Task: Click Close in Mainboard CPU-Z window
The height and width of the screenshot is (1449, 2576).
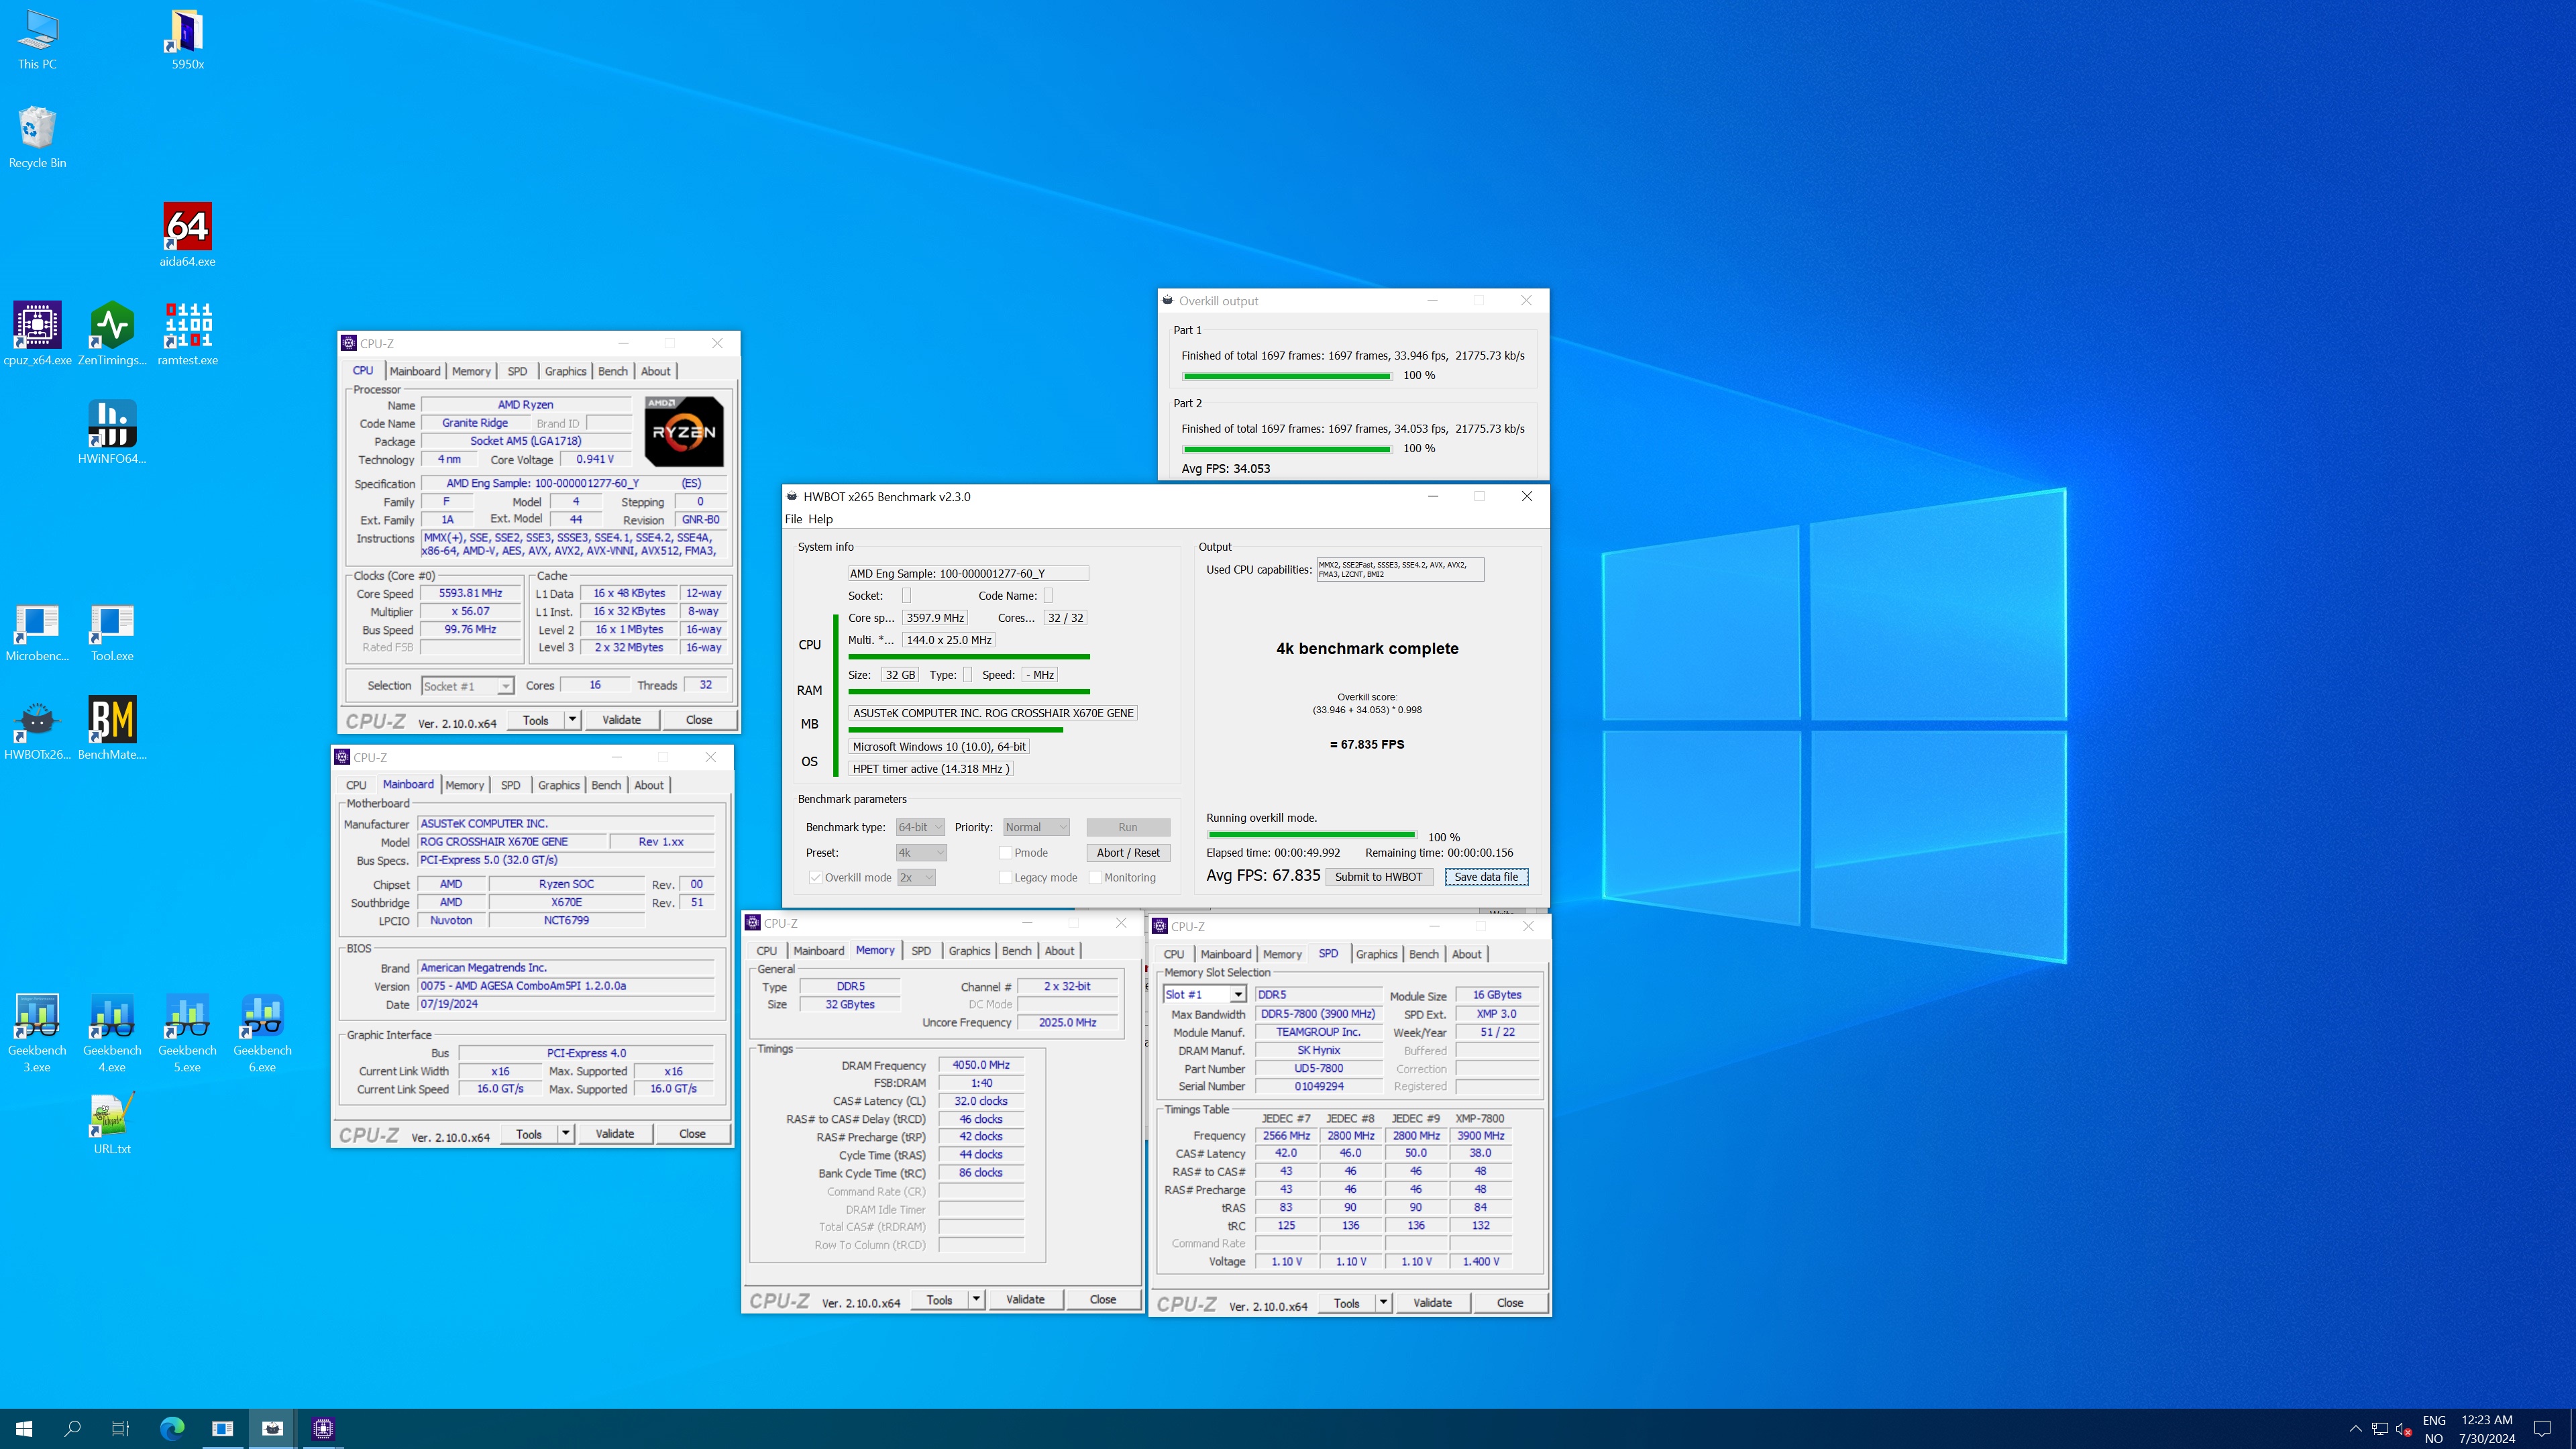Action: pyautogui.click(x=692, y=1134)
